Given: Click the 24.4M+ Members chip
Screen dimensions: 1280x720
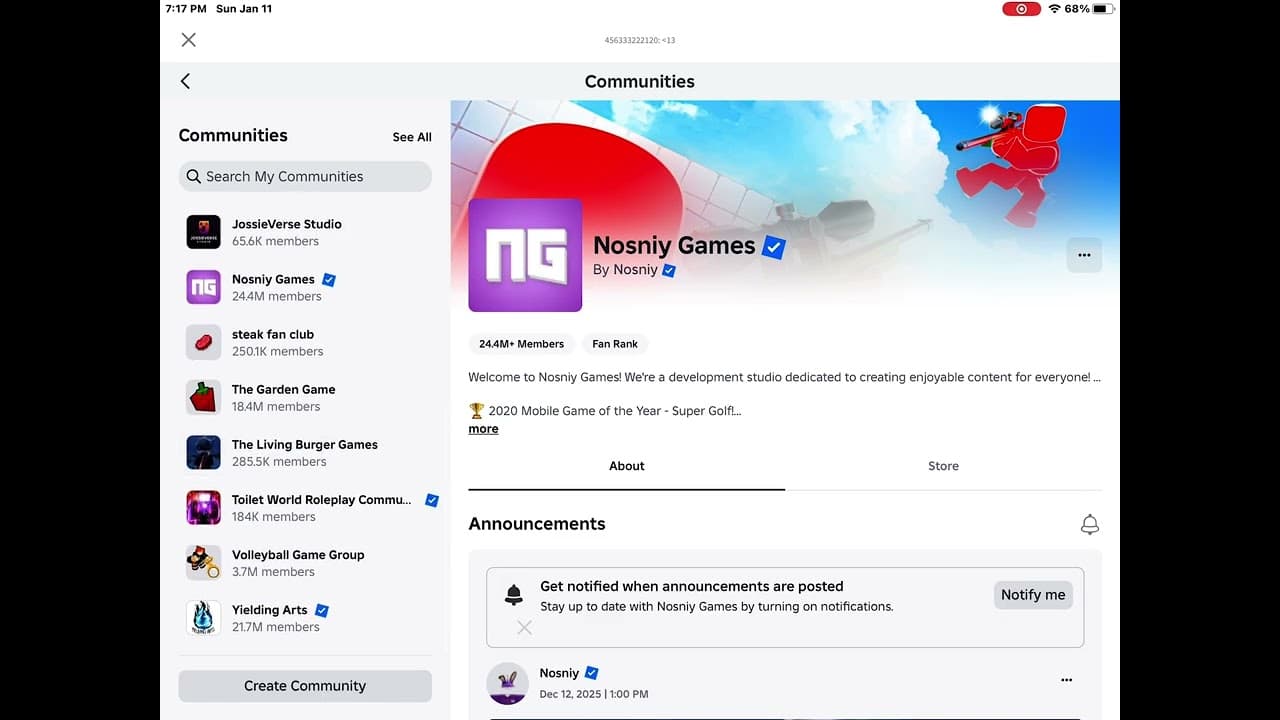Looking at the screenshot, I should (x=521, y=344).
